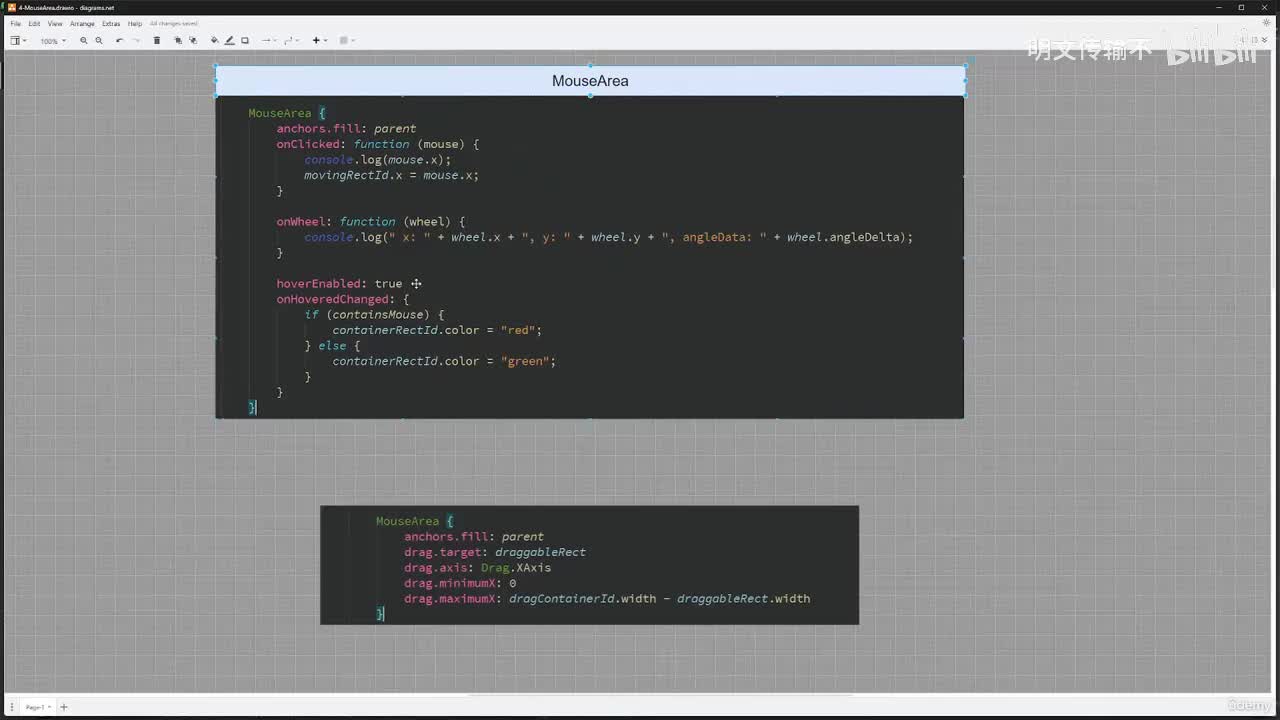Image resolution: width=1280 pixels, height=720 pixels.
Task: Click the zoom out magnifier icon
Action: tap(98, 41)
